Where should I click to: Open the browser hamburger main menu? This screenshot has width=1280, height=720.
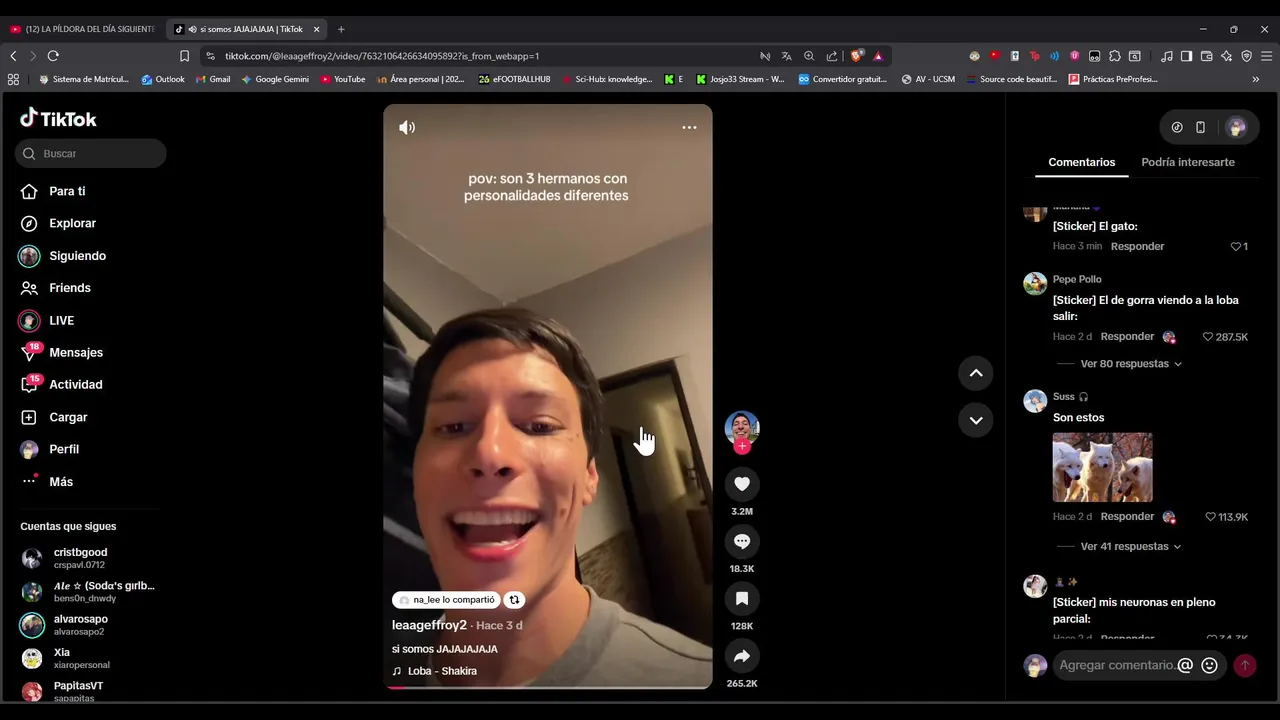[x=1265, y=56]
